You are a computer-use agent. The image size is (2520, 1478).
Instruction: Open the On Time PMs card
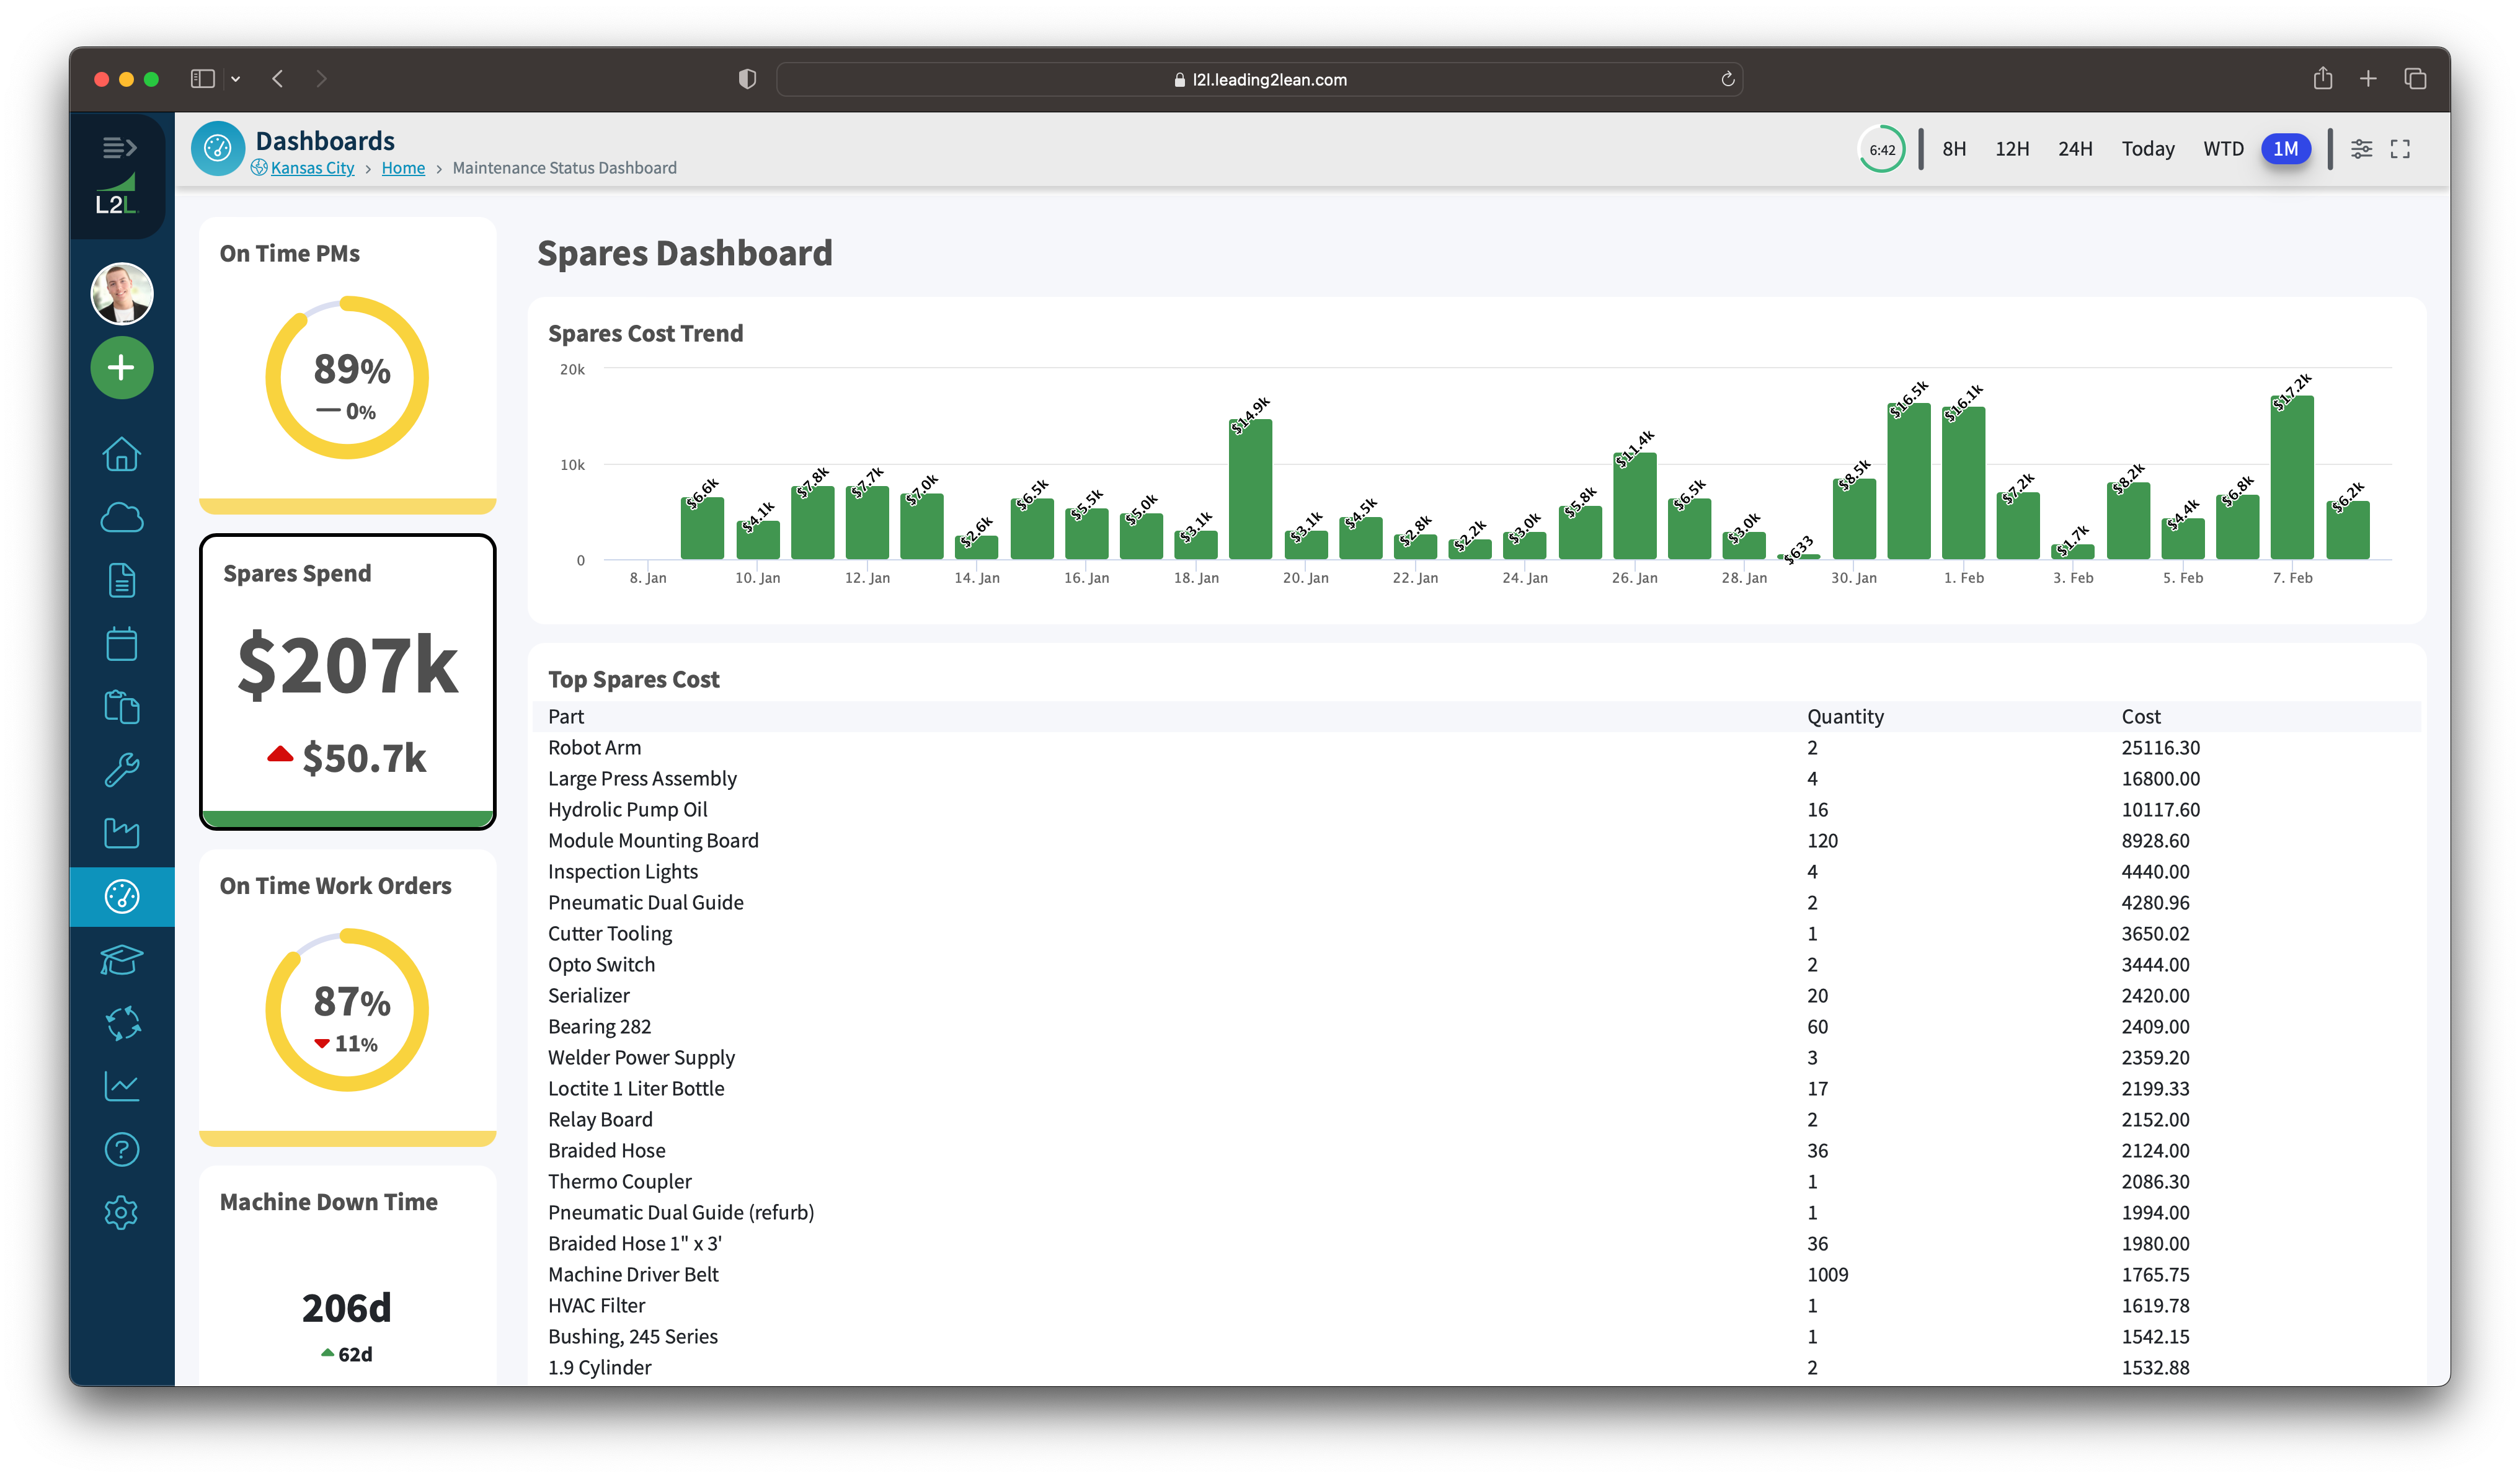347,365
